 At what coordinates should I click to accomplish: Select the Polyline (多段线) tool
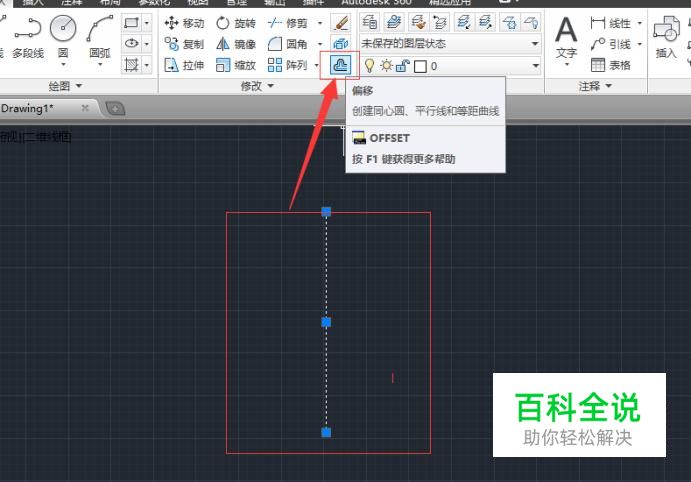(x=28, y=37)
